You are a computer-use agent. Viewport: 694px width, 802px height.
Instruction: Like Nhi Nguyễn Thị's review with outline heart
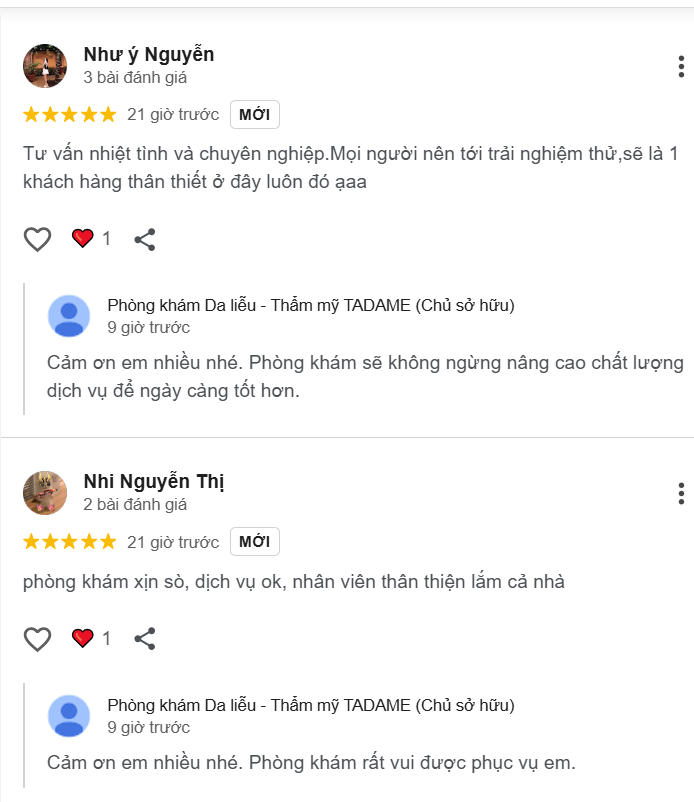[37, 639]
